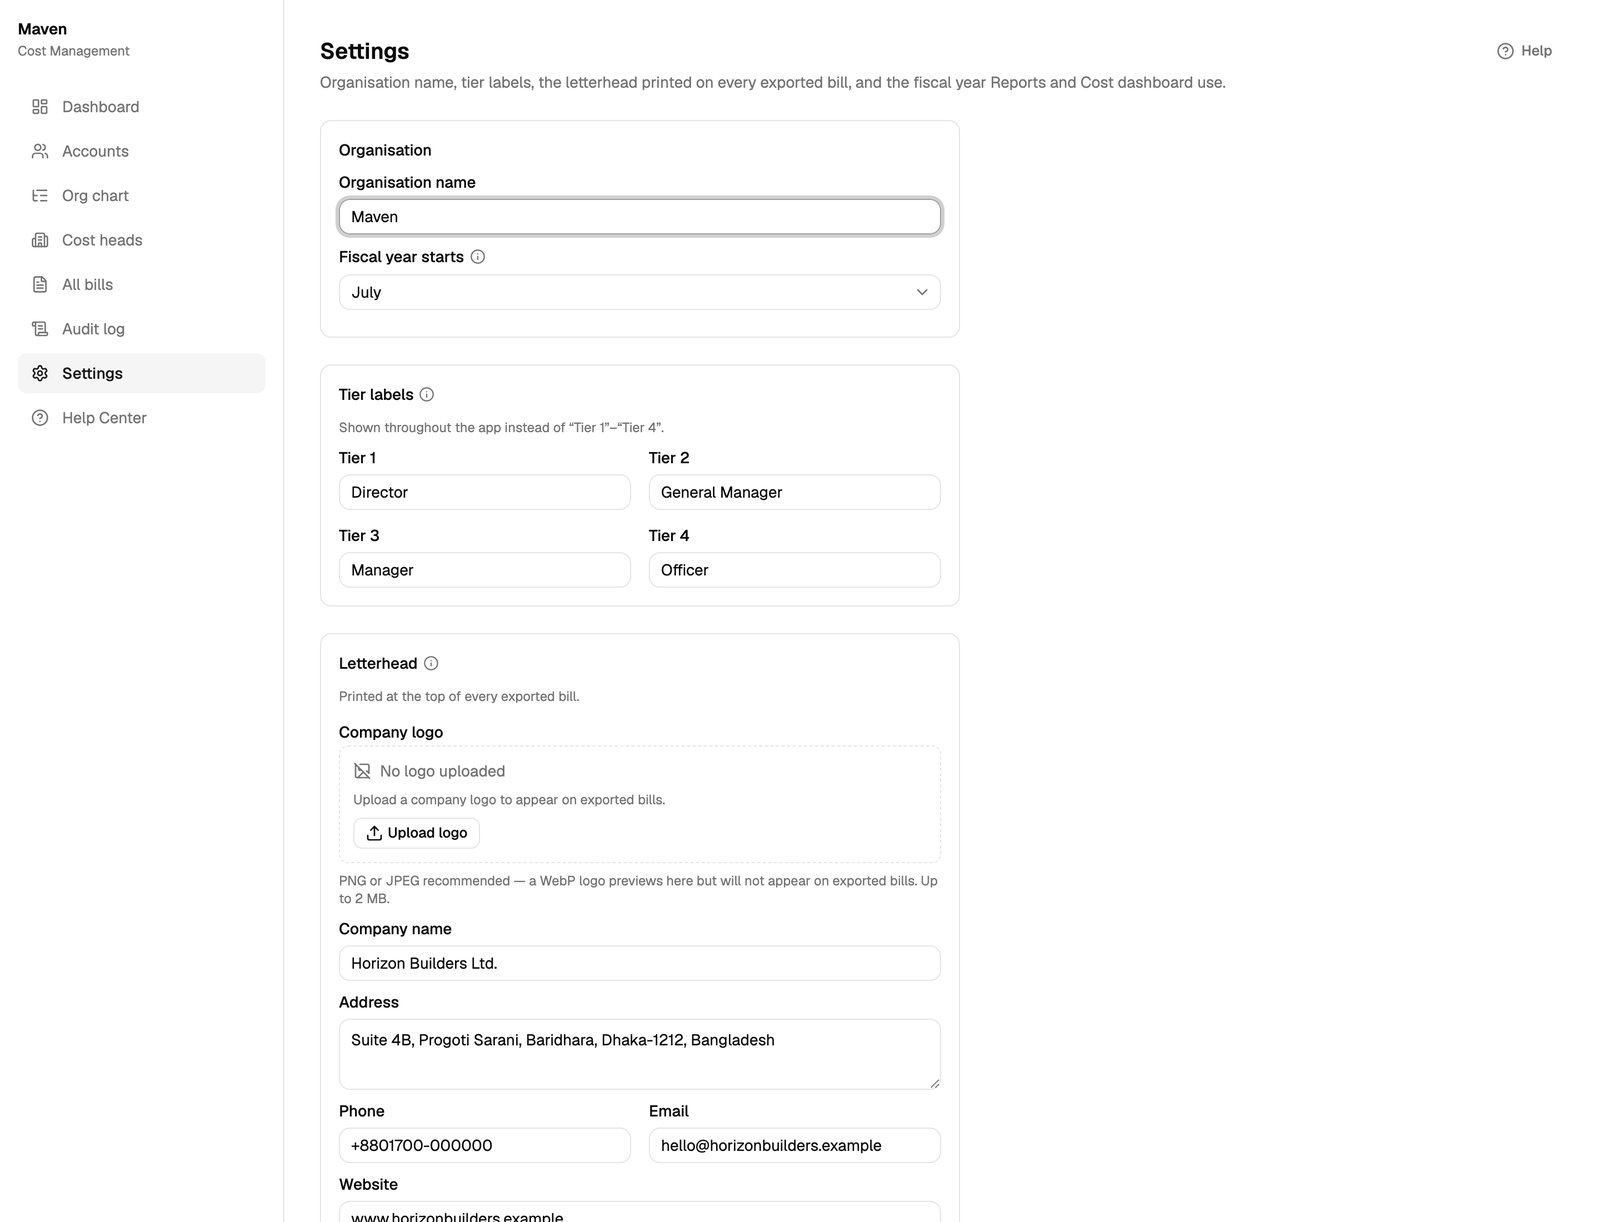Open the Fiscal year starts July dropdown
Image resolution: width=1600 pixels, height=1222 pixels.
coord(640,292)
